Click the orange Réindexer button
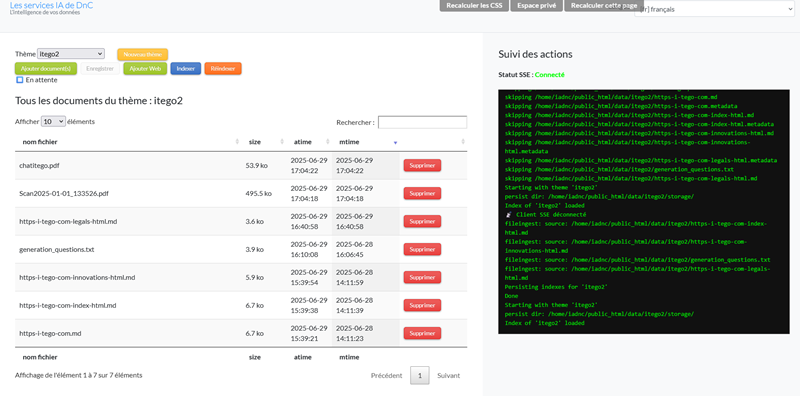 click(x=223, y=68)
